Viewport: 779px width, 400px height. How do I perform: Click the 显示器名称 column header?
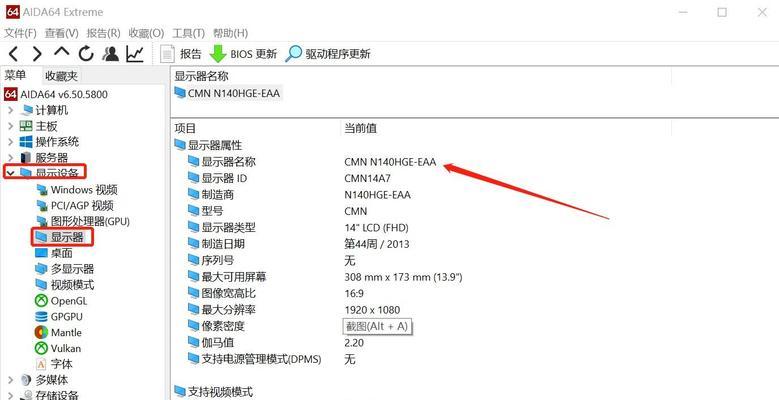coord(201,76)
